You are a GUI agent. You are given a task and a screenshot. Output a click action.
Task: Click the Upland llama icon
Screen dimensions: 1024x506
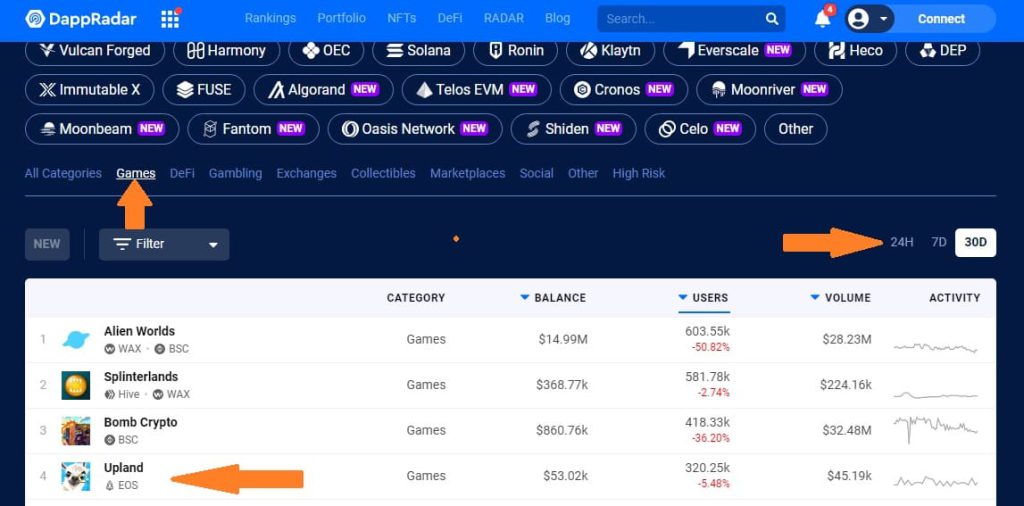click(76, 477)
